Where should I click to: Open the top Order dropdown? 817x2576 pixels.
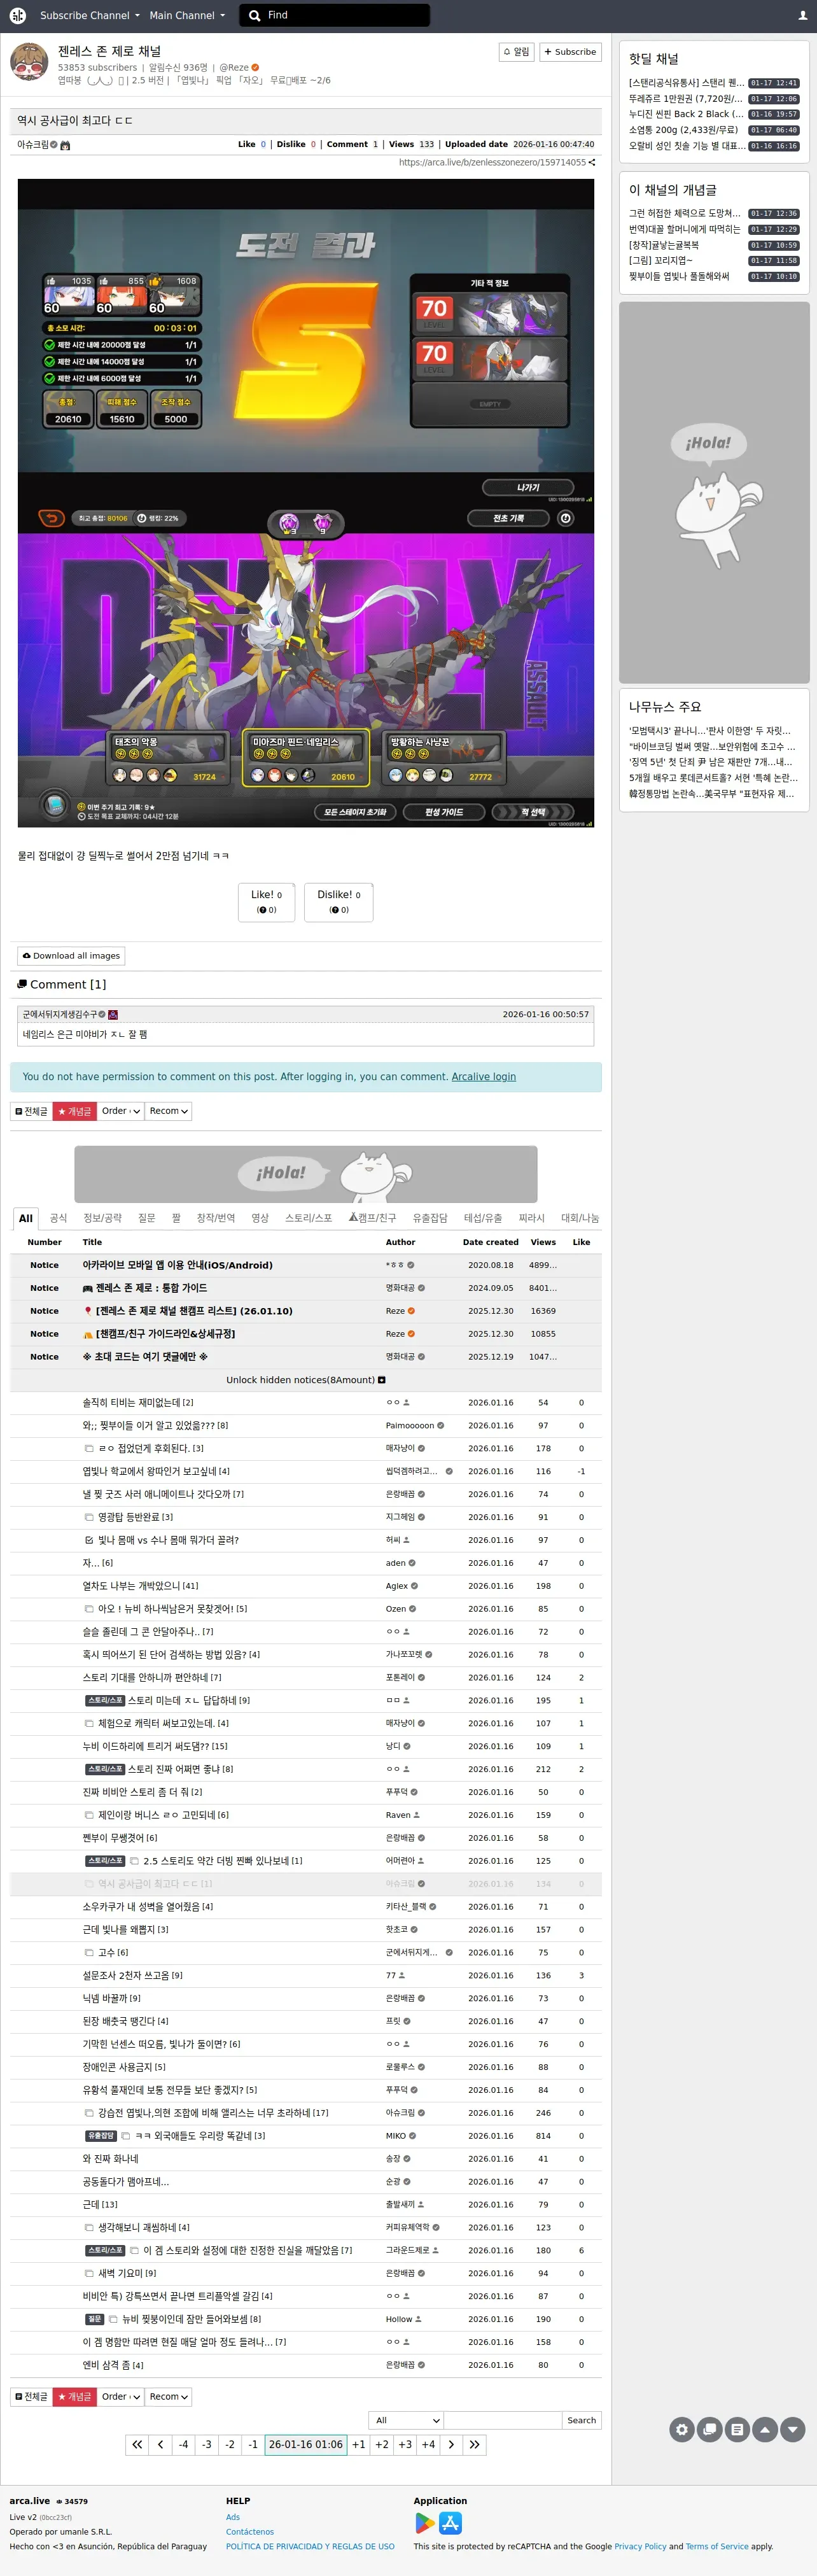tap(121, 1111)
